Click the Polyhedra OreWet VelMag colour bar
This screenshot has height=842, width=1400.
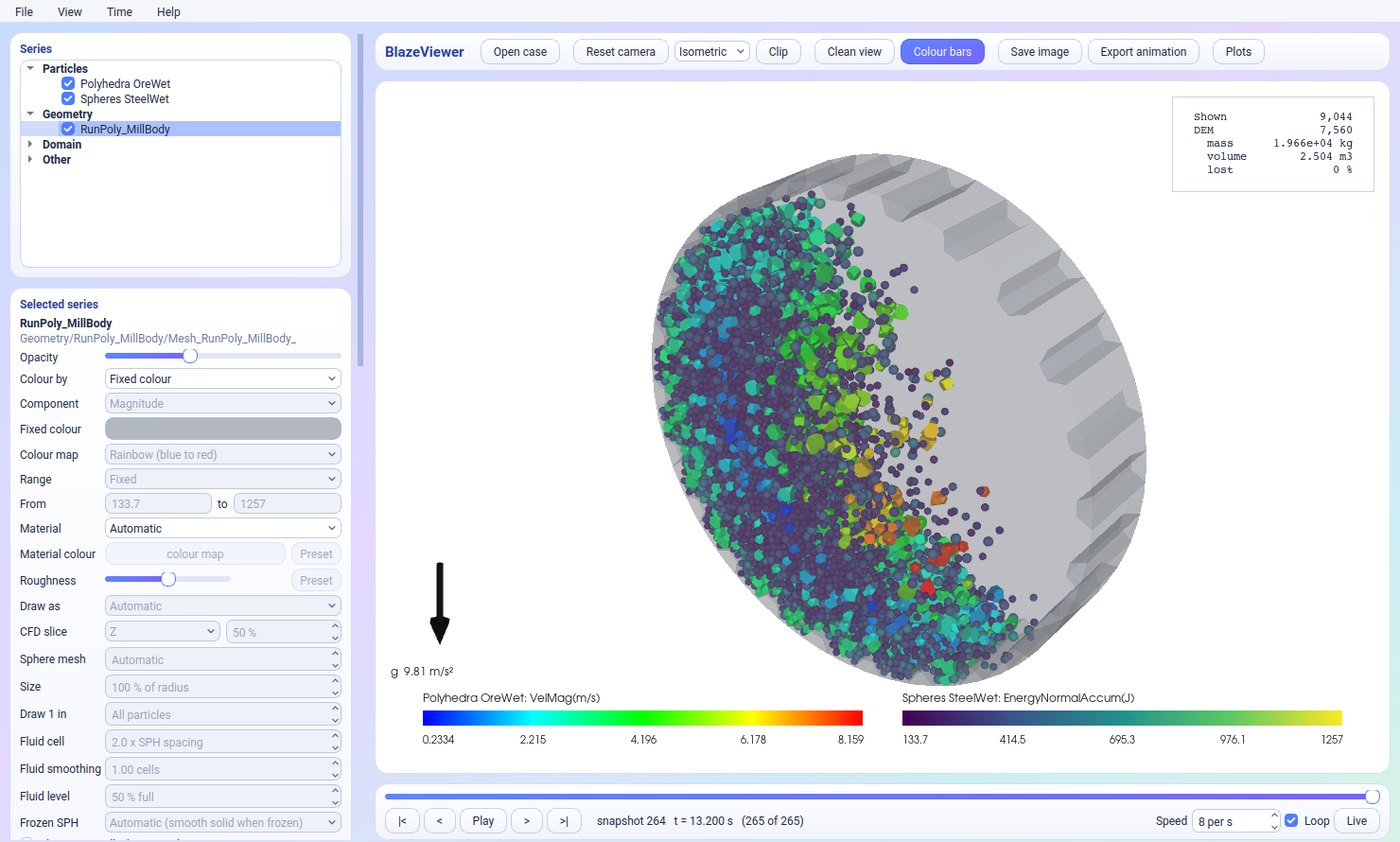(643, 718)
